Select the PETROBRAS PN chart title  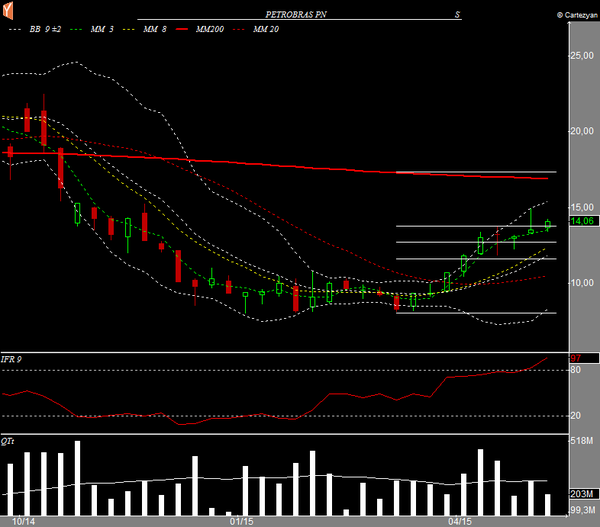pyautogui.click(x=301, y=16)
